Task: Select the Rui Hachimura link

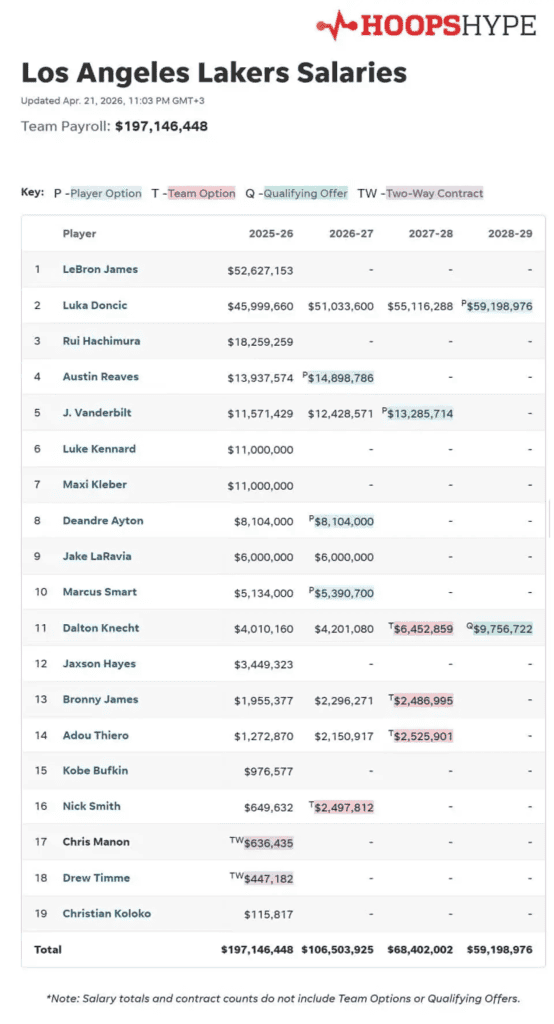Action: click(x=101, y=341)
